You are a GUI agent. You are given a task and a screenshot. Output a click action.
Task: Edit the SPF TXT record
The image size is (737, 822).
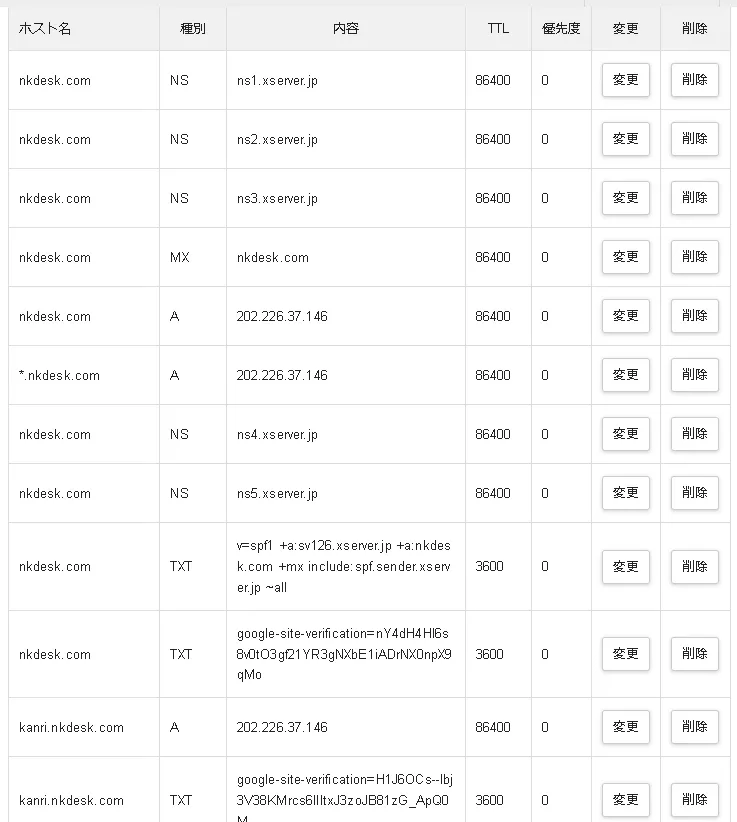[625, 566]
